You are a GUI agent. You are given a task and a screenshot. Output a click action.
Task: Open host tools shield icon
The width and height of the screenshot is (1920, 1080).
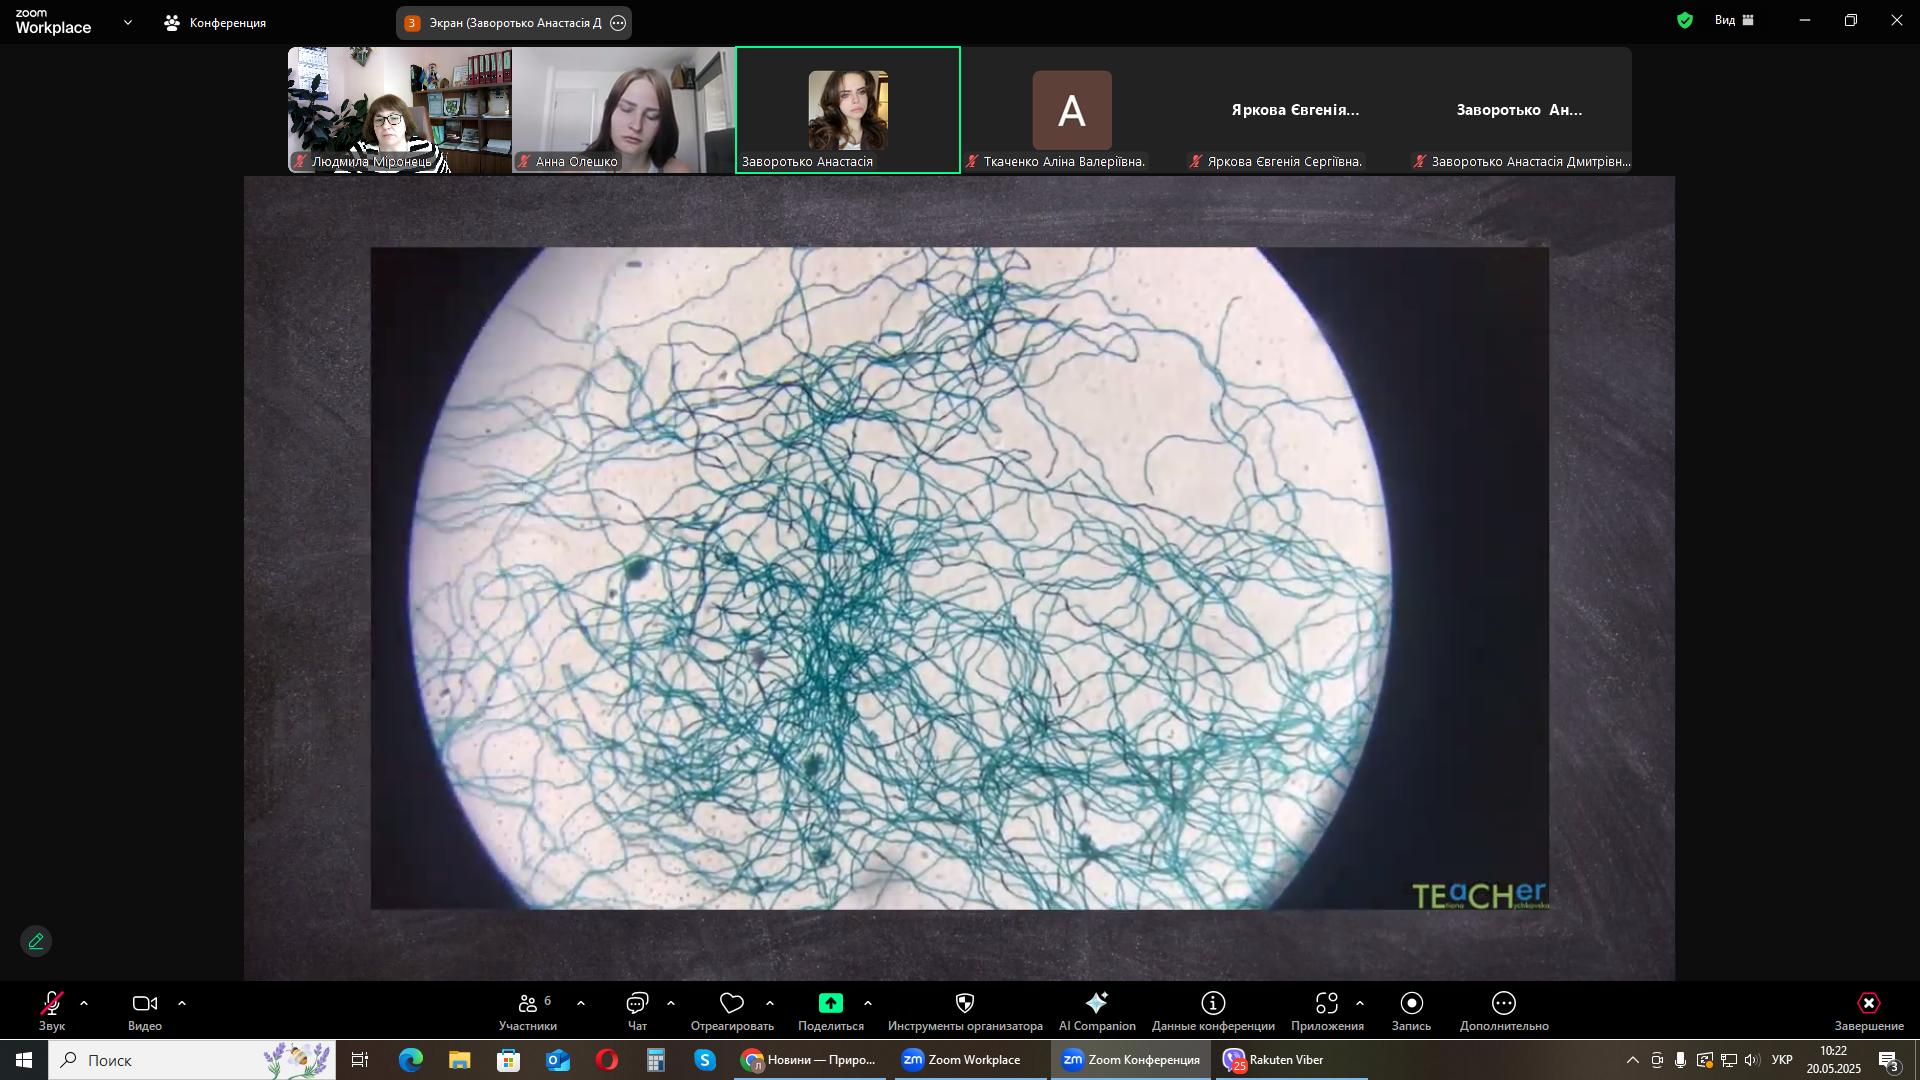(965, 1004)
